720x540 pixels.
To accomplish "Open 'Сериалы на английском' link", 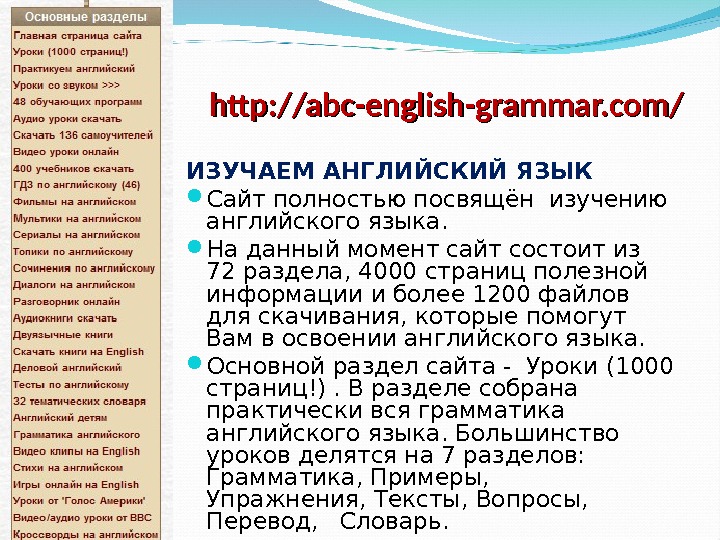I will 76,235.
